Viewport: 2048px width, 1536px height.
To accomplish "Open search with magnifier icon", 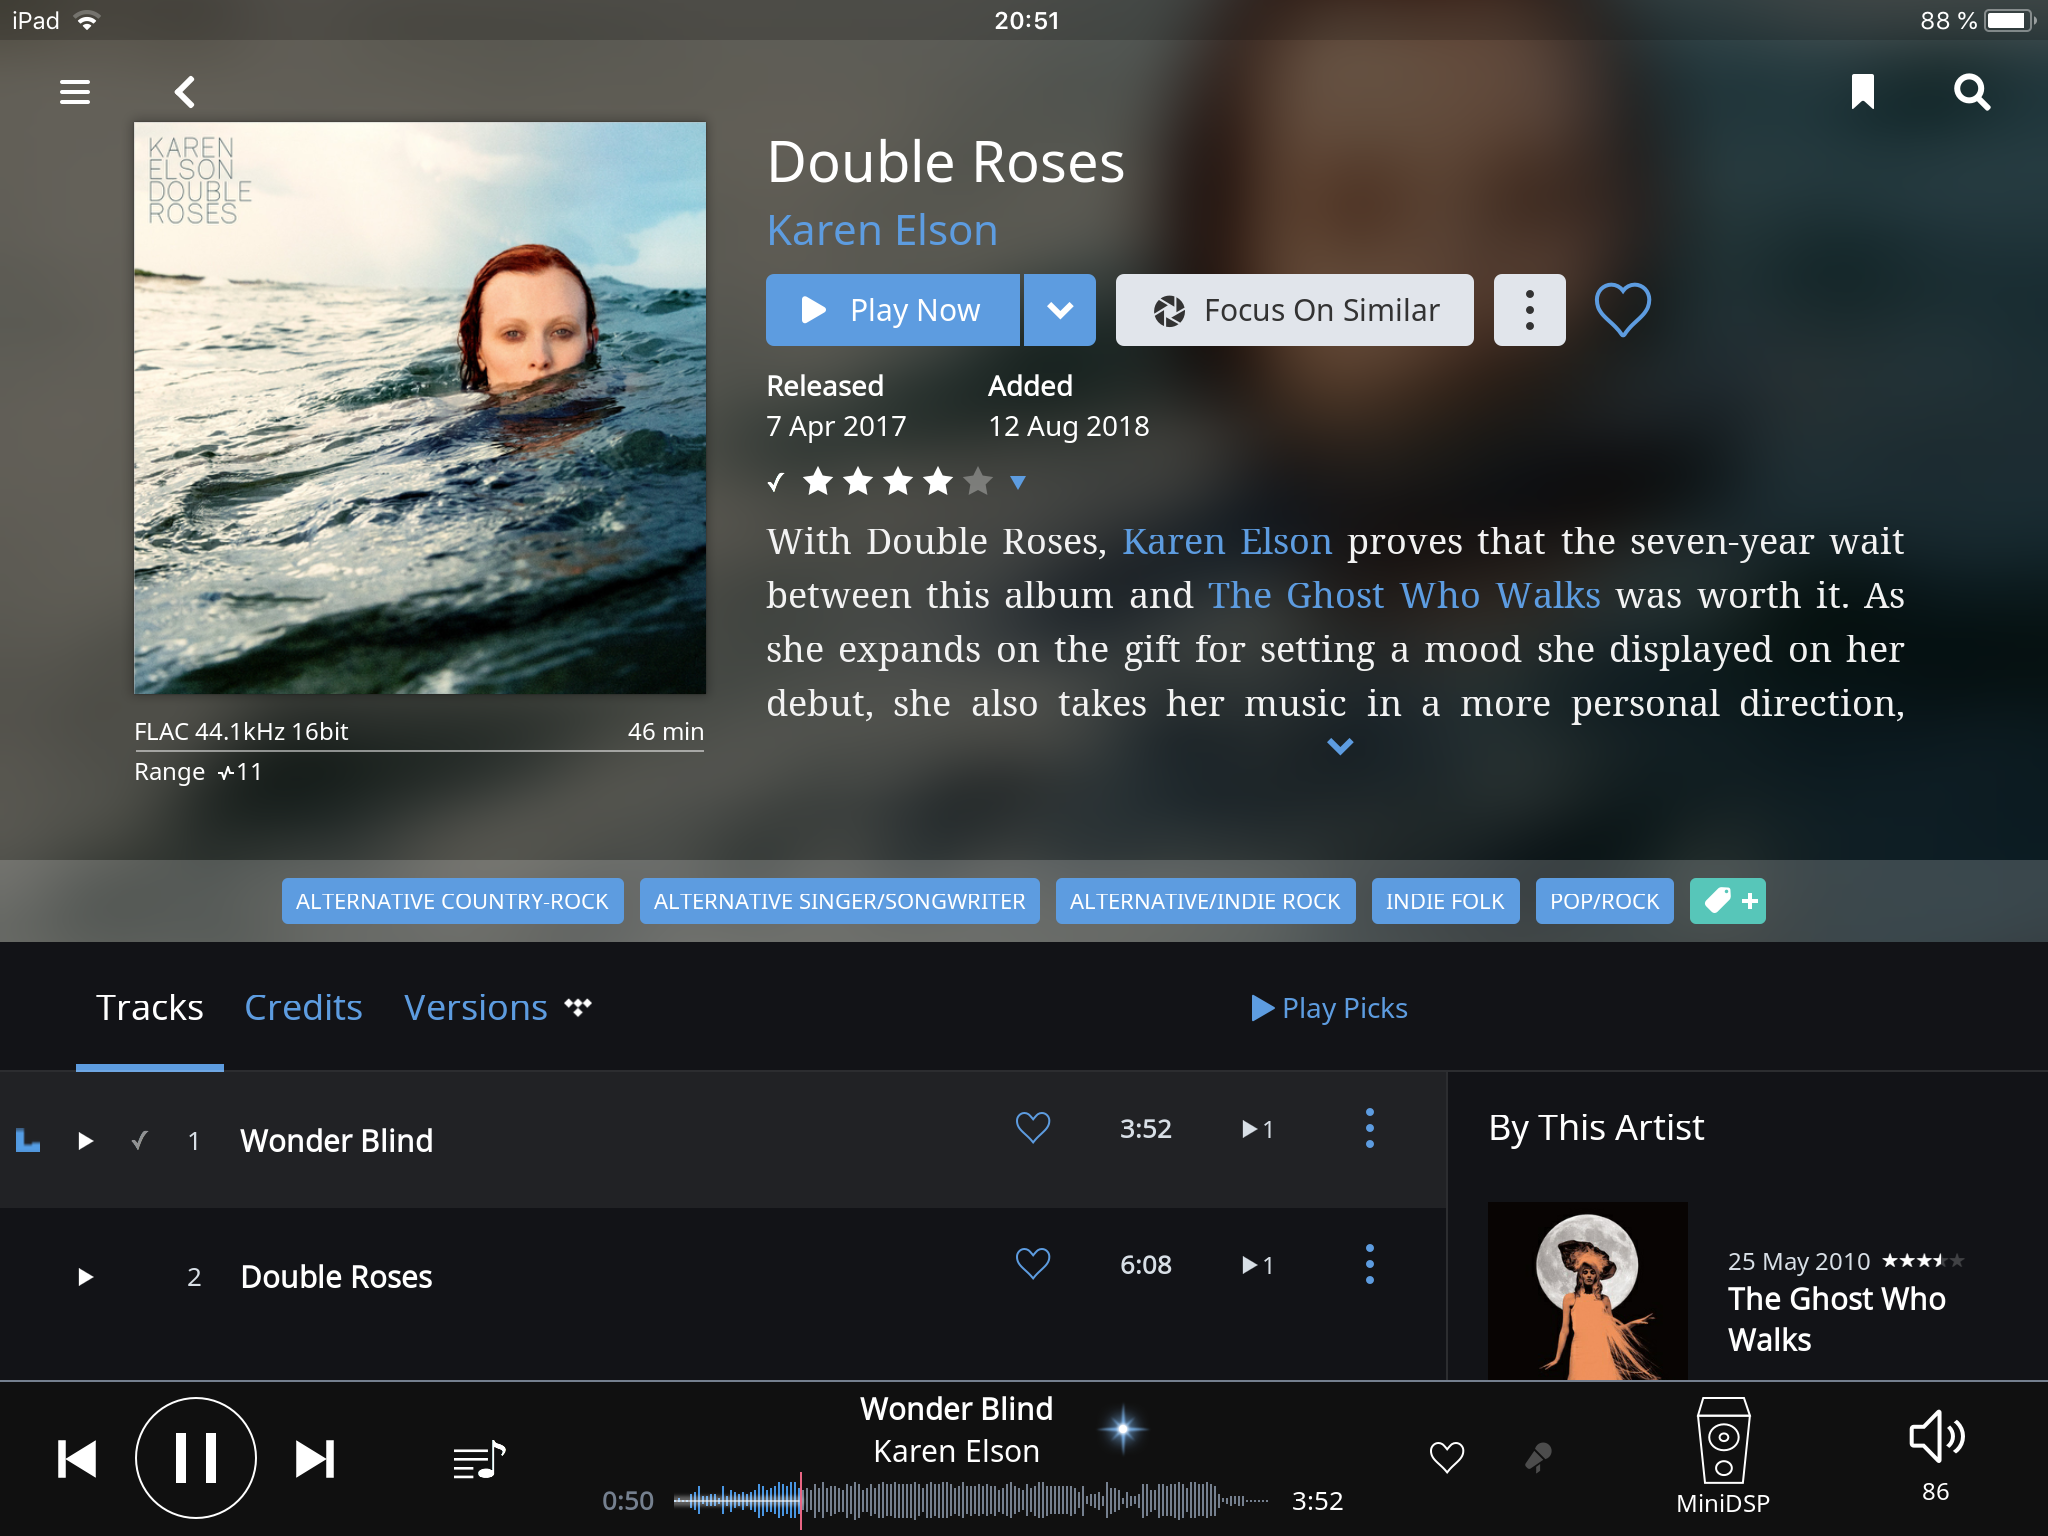I will point(1971,92).
